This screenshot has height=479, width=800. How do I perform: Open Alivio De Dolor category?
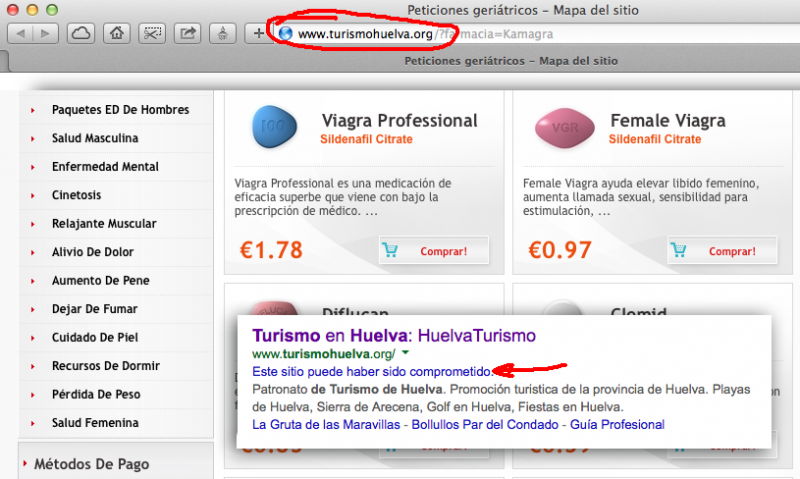click(x=93, y=252)
